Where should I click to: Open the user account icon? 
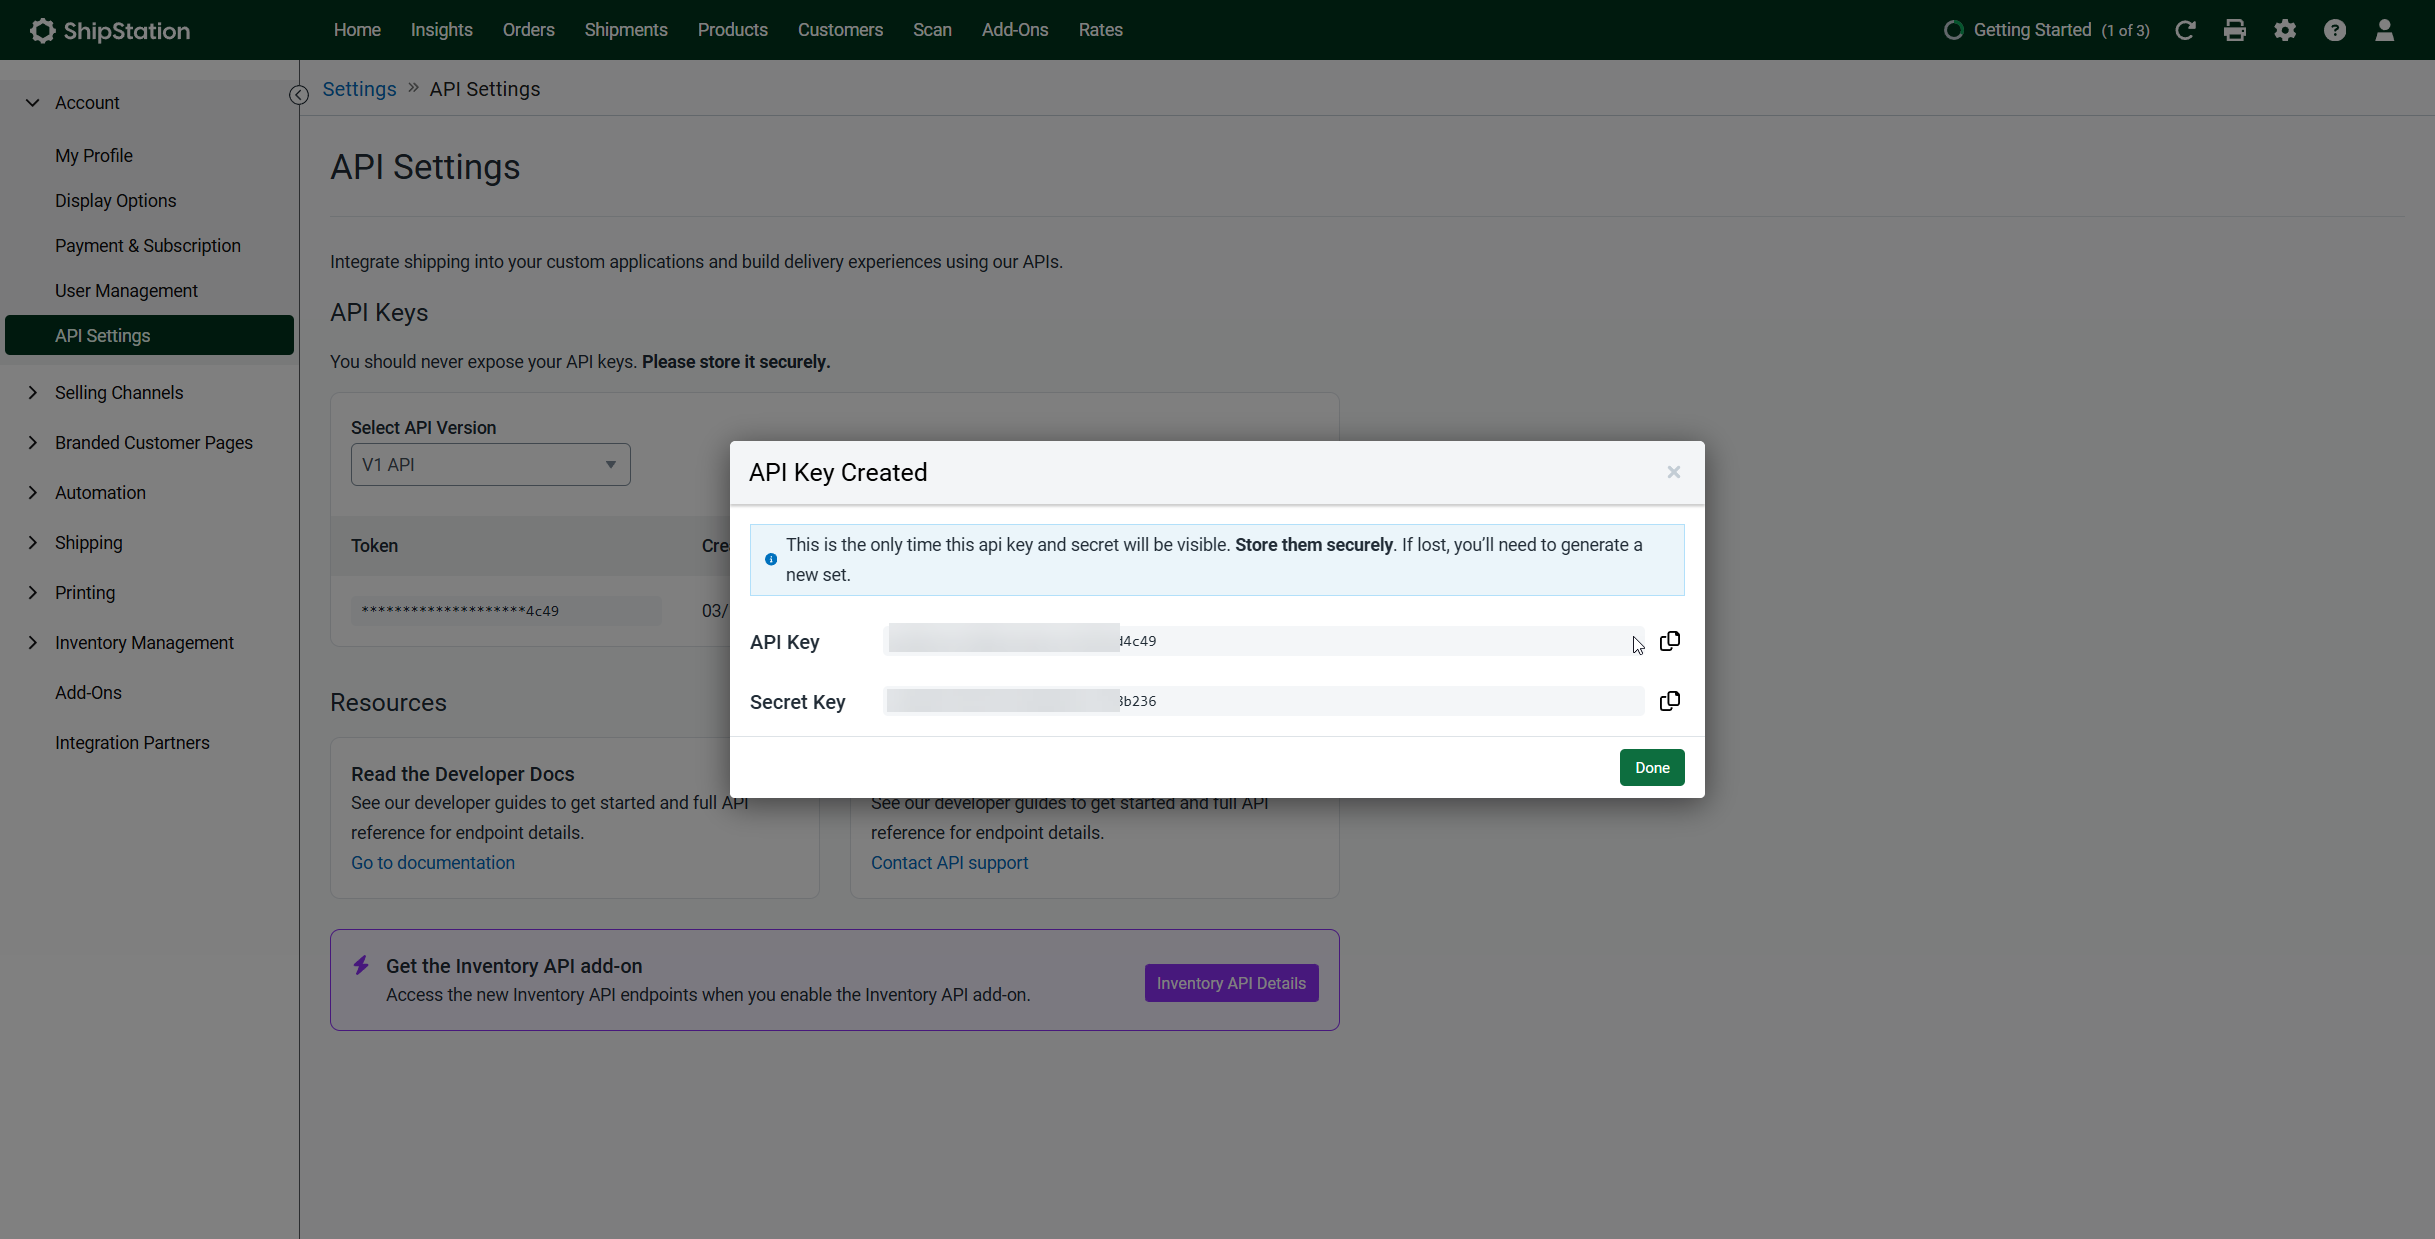pyautogui.click(x=2385, y=30)
